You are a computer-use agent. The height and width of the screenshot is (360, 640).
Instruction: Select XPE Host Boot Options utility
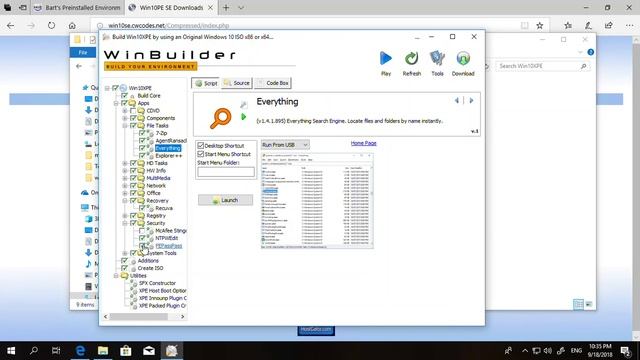tap(162, 291)
